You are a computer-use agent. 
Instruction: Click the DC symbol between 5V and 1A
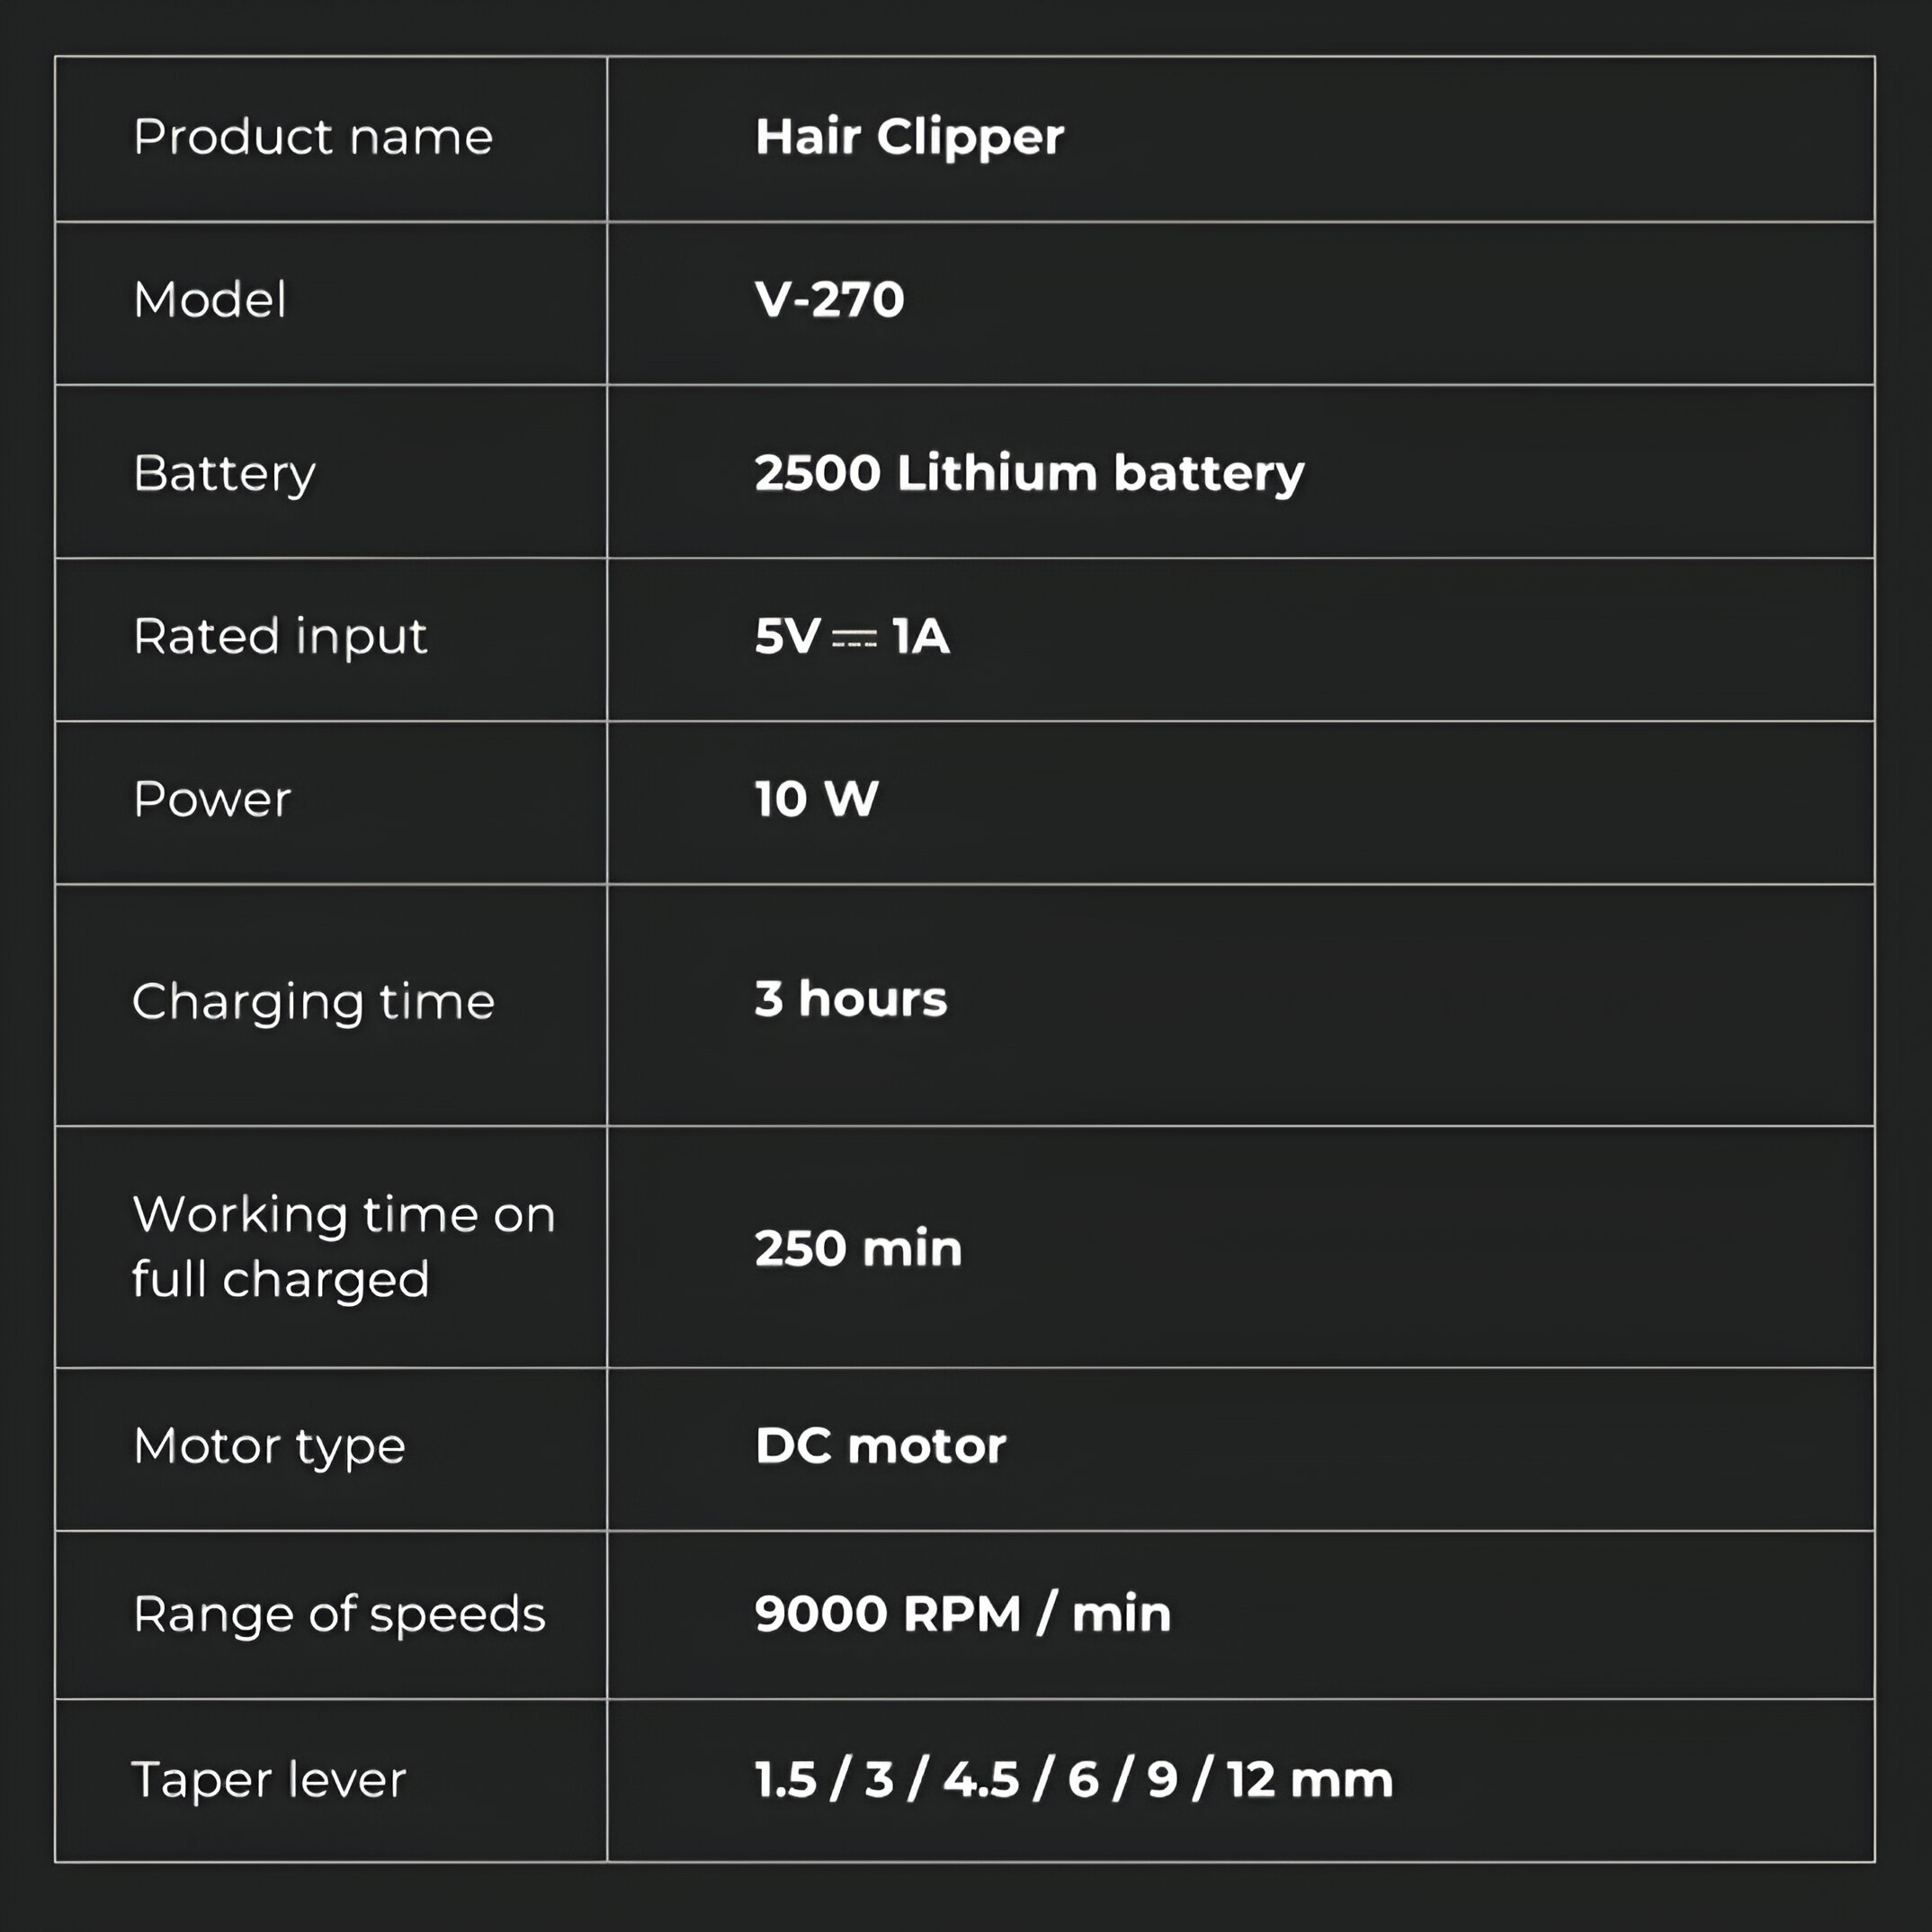click(855, 639)
